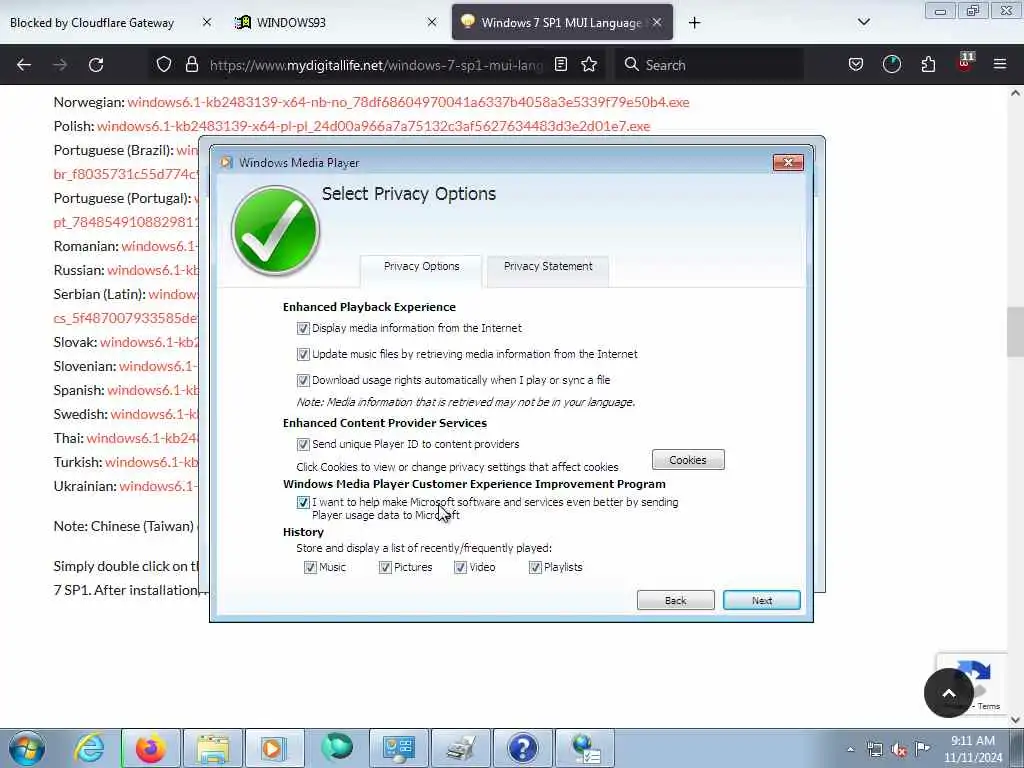The image size is (1024, 768).
Task: Open the Firefox hamburger application menu
Action: [x=1000, y=64]
